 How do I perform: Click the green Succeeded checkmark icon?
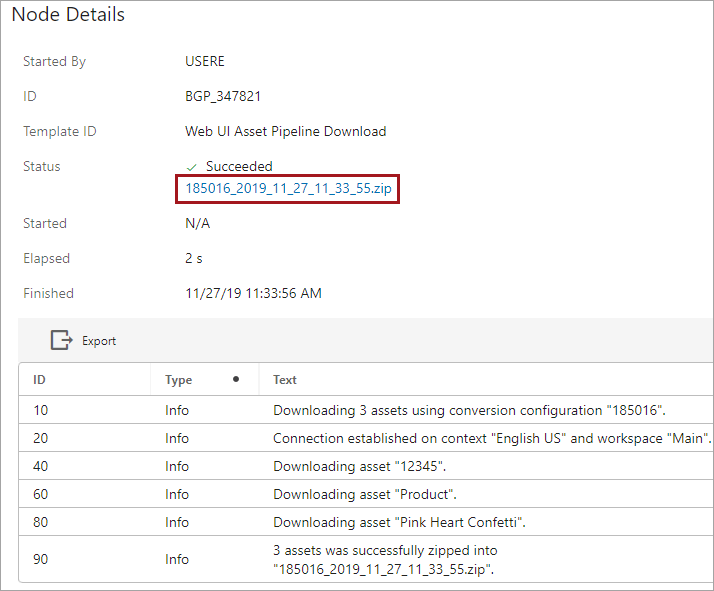point(192,167)
